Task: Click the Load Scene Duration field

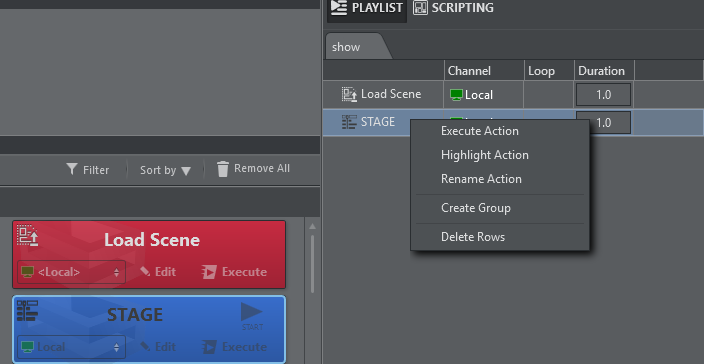Action: (603, 95)
